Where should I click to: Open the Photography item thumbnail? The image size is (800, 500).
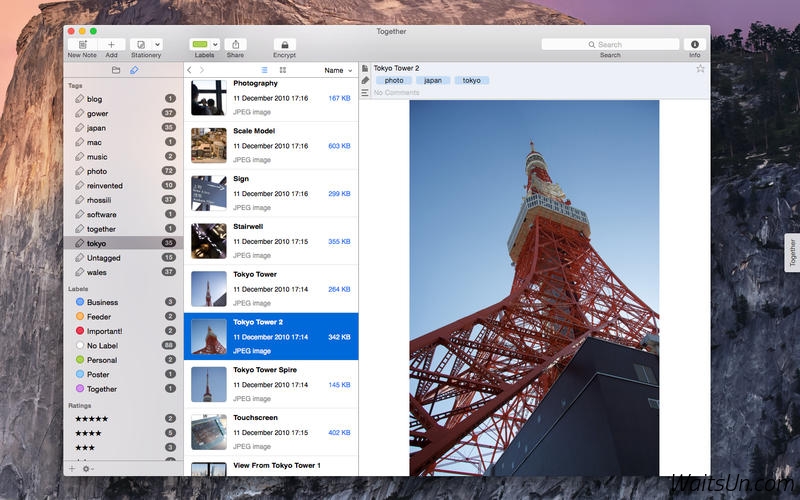pos(209,97)
